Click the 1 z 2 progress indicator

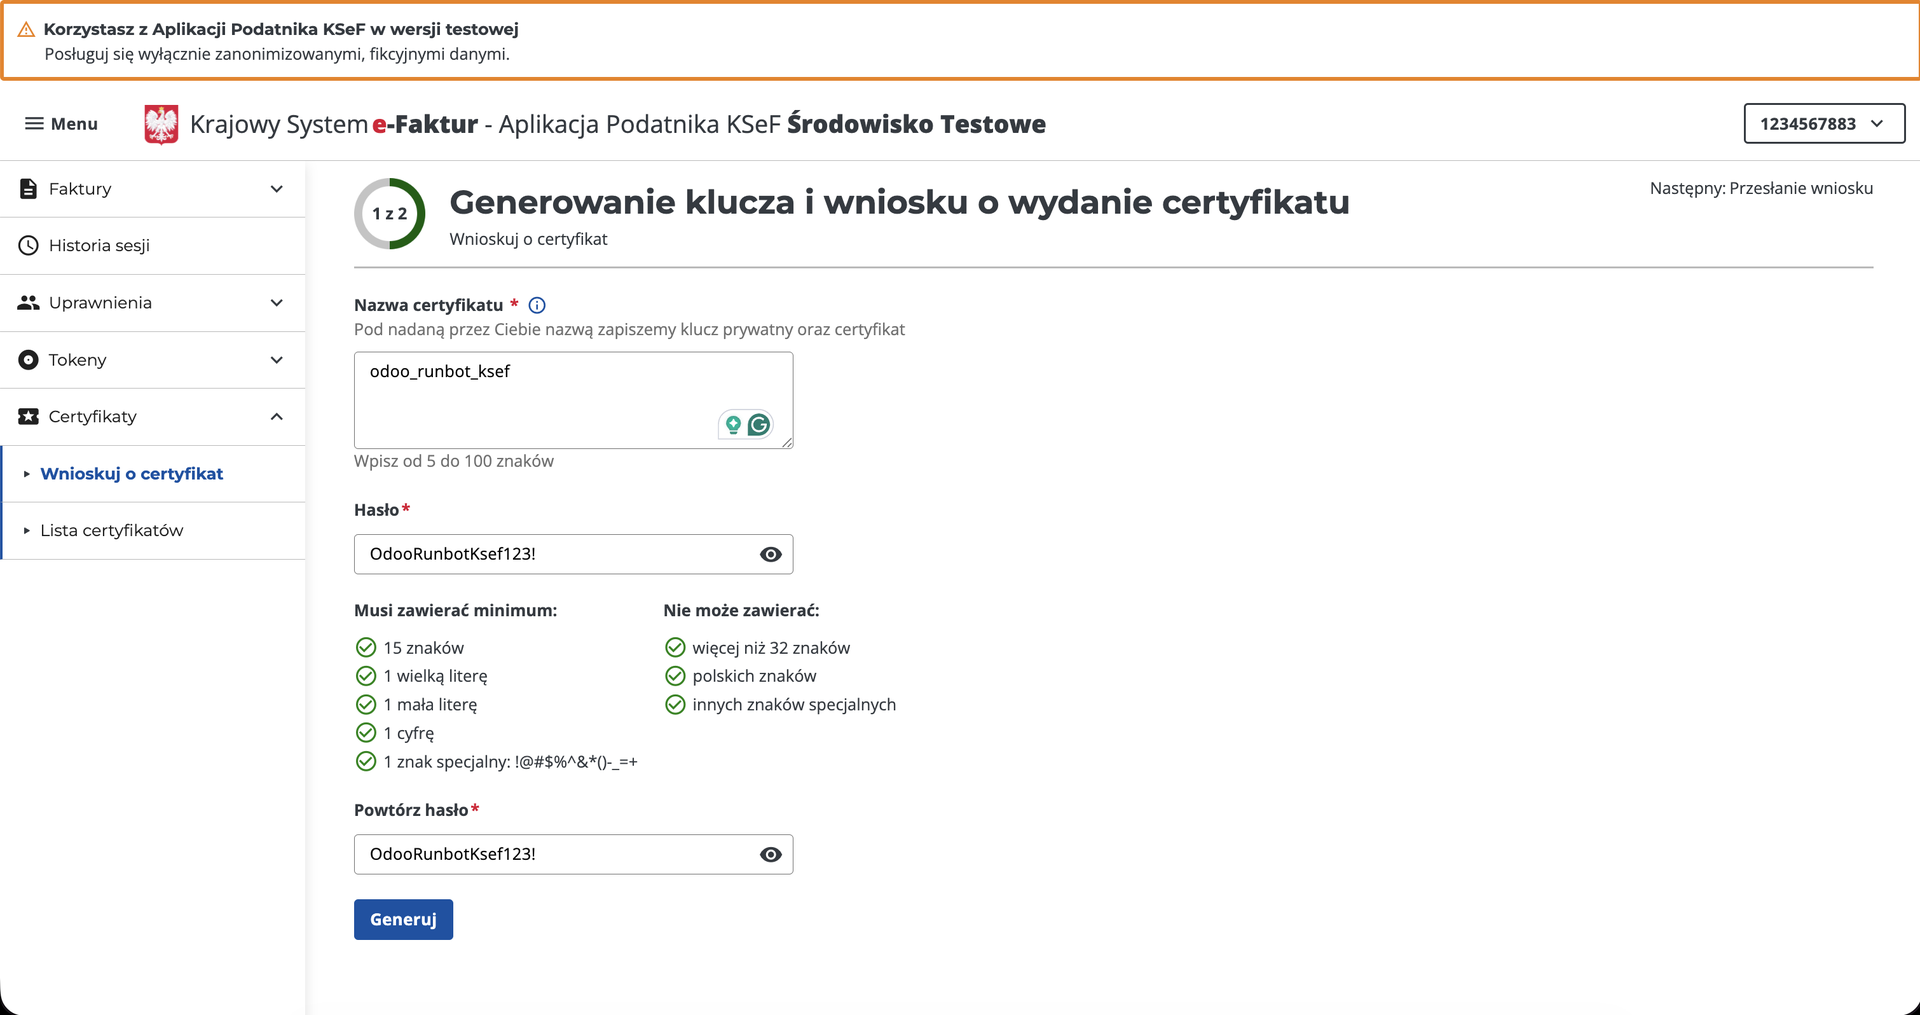click(x=390, y=214)
